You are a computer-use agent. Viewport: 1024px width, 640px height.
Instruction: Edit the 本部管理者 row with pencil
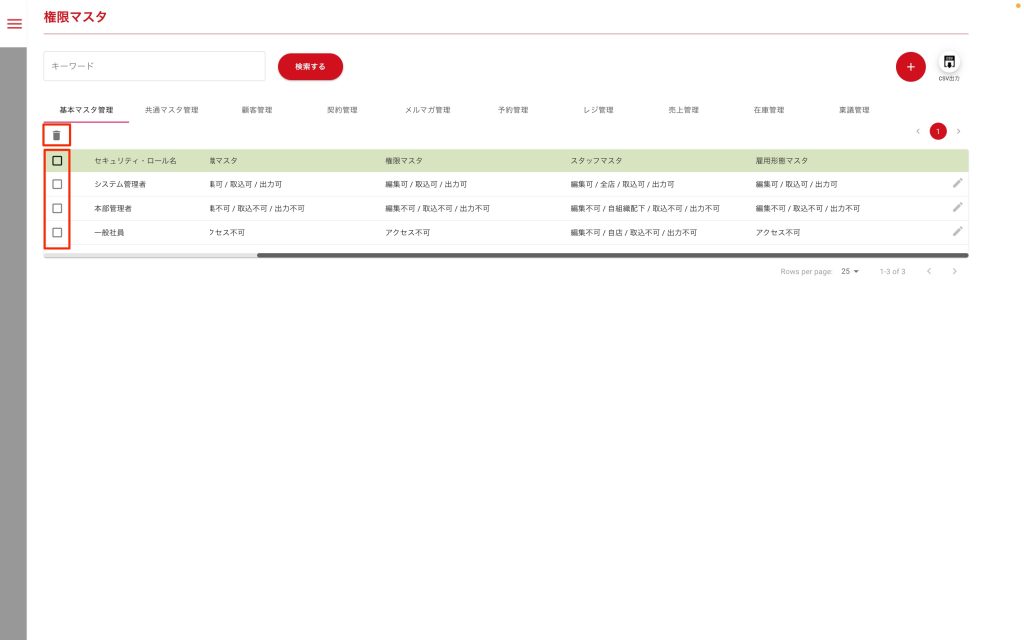(x=957, y=207)
